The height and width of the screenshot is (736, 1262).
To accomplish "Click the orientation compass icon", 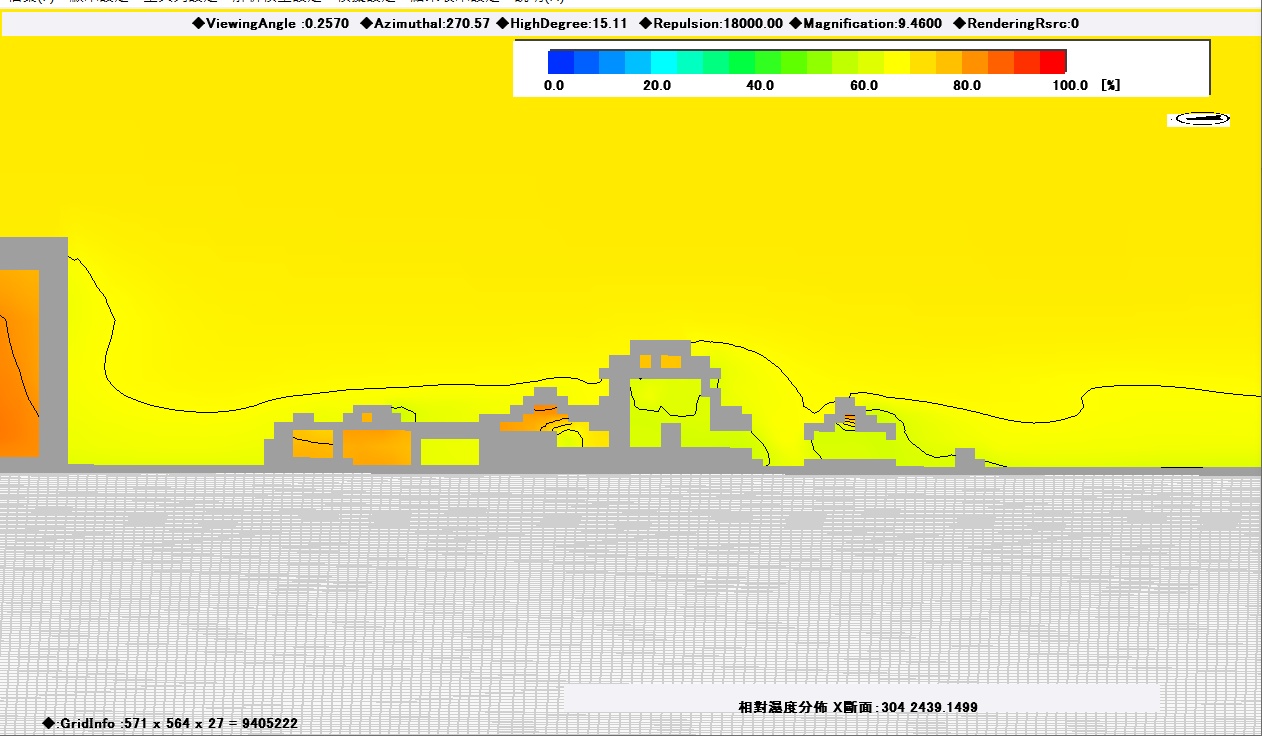I will point(1198,119).
